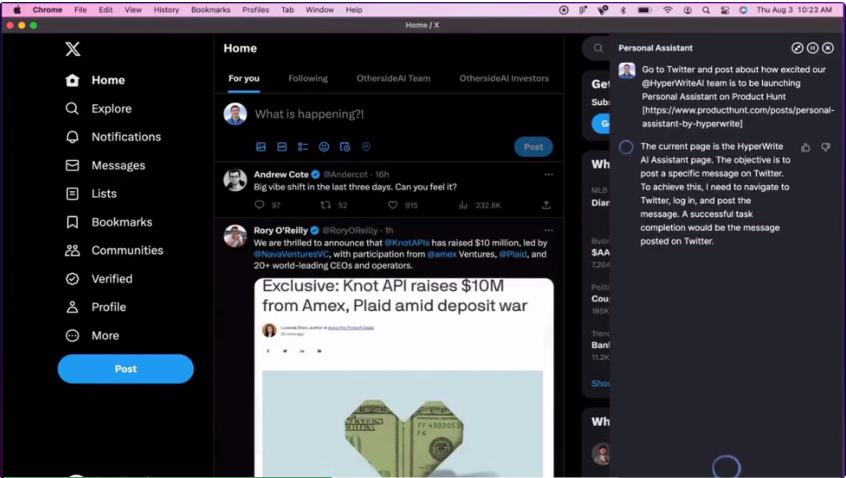Open Spotlight search in menu bar
Viewport: 846px width, 478px height.
coord(706,10)
